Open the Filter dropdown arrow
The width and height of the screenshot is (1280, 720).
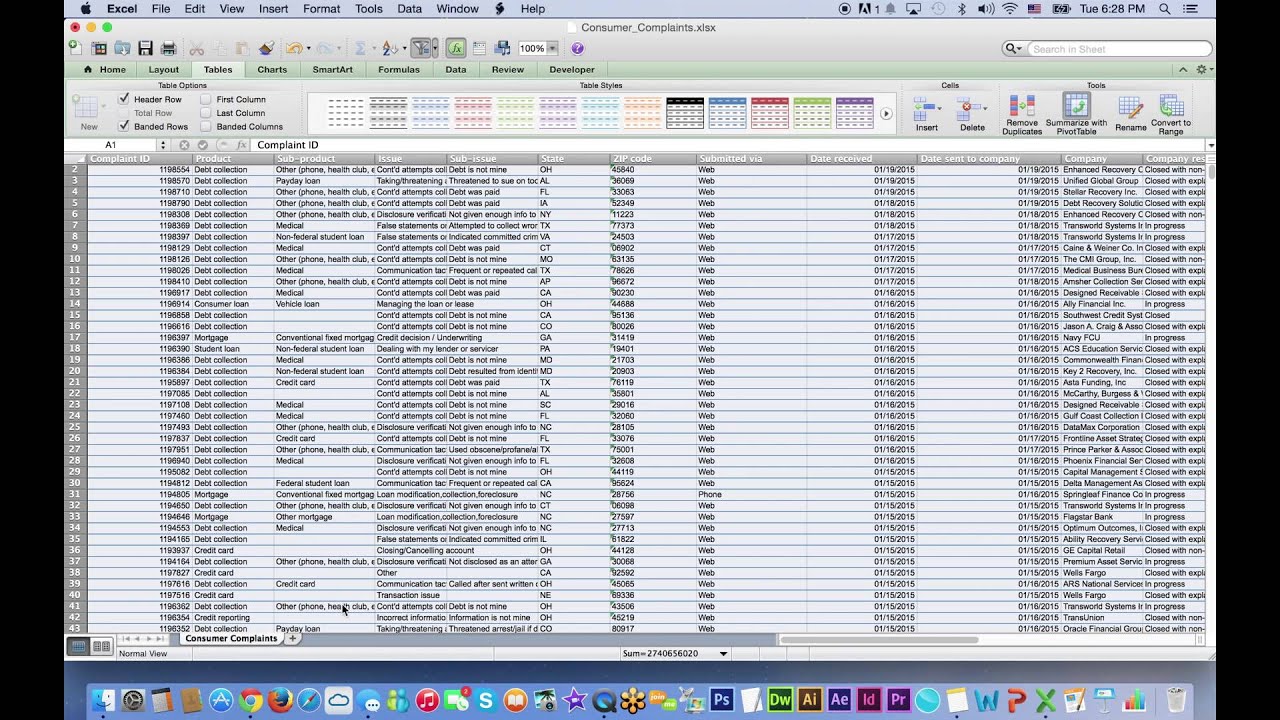pos(436,48)
